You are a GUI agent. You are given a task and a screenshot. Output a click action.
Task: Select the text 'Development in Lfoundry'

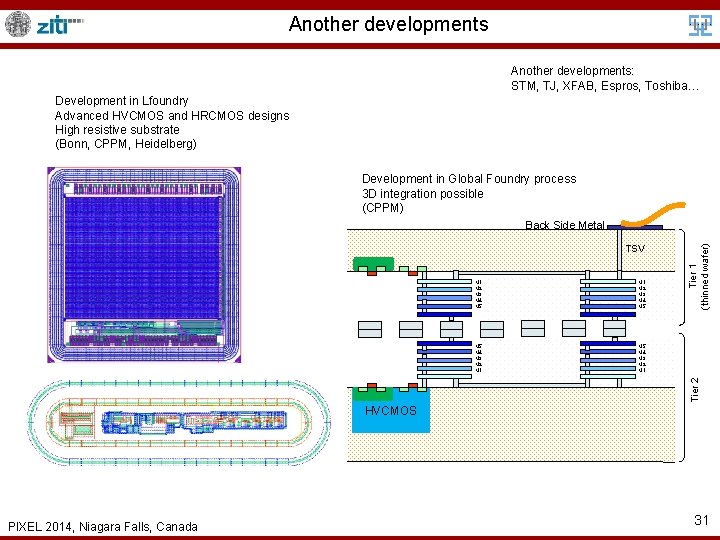point(122,101)
